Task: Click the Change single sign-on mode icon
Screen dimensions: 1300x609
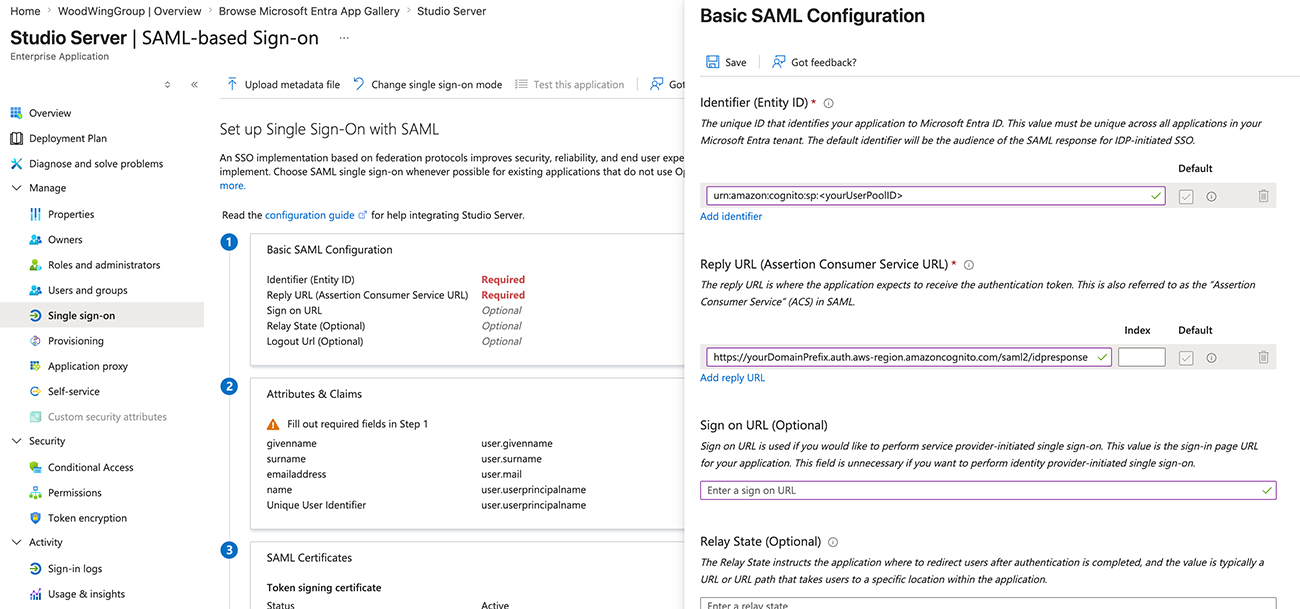Action: pyautogui.click(x=359, y=84)
